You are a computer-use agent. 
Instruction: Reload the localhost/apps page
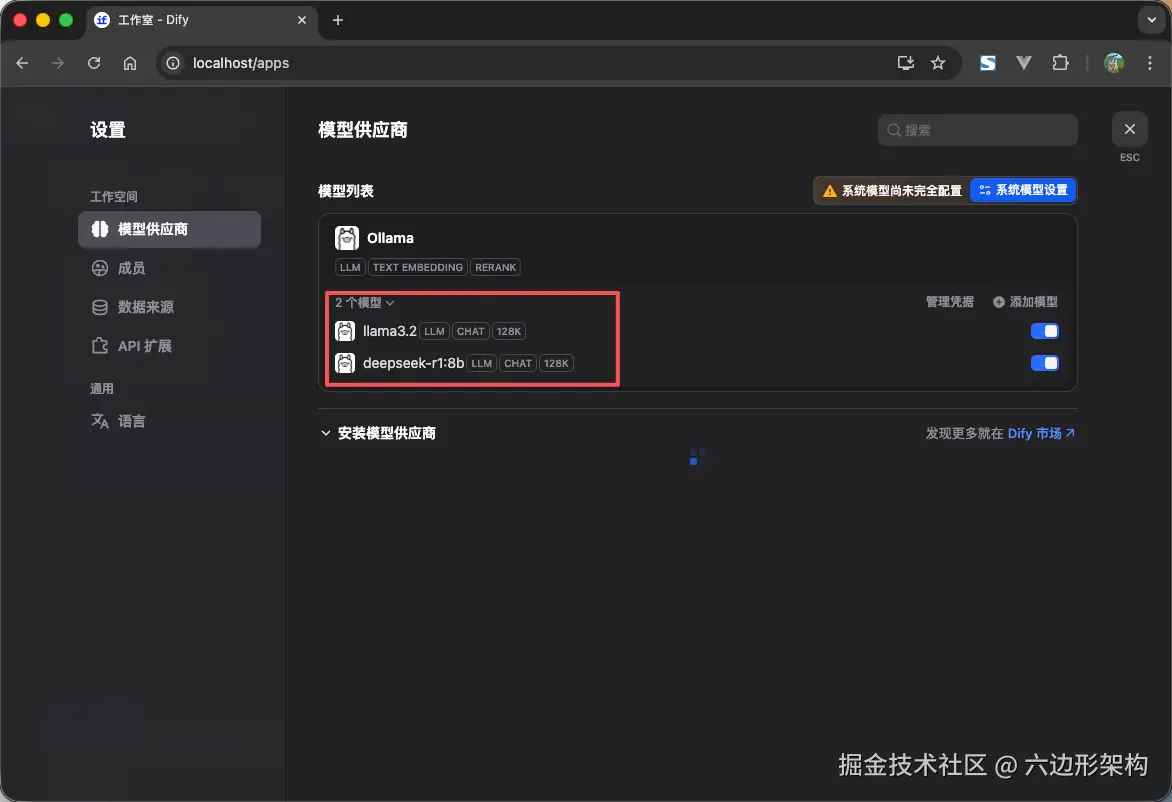pos(93,64)
